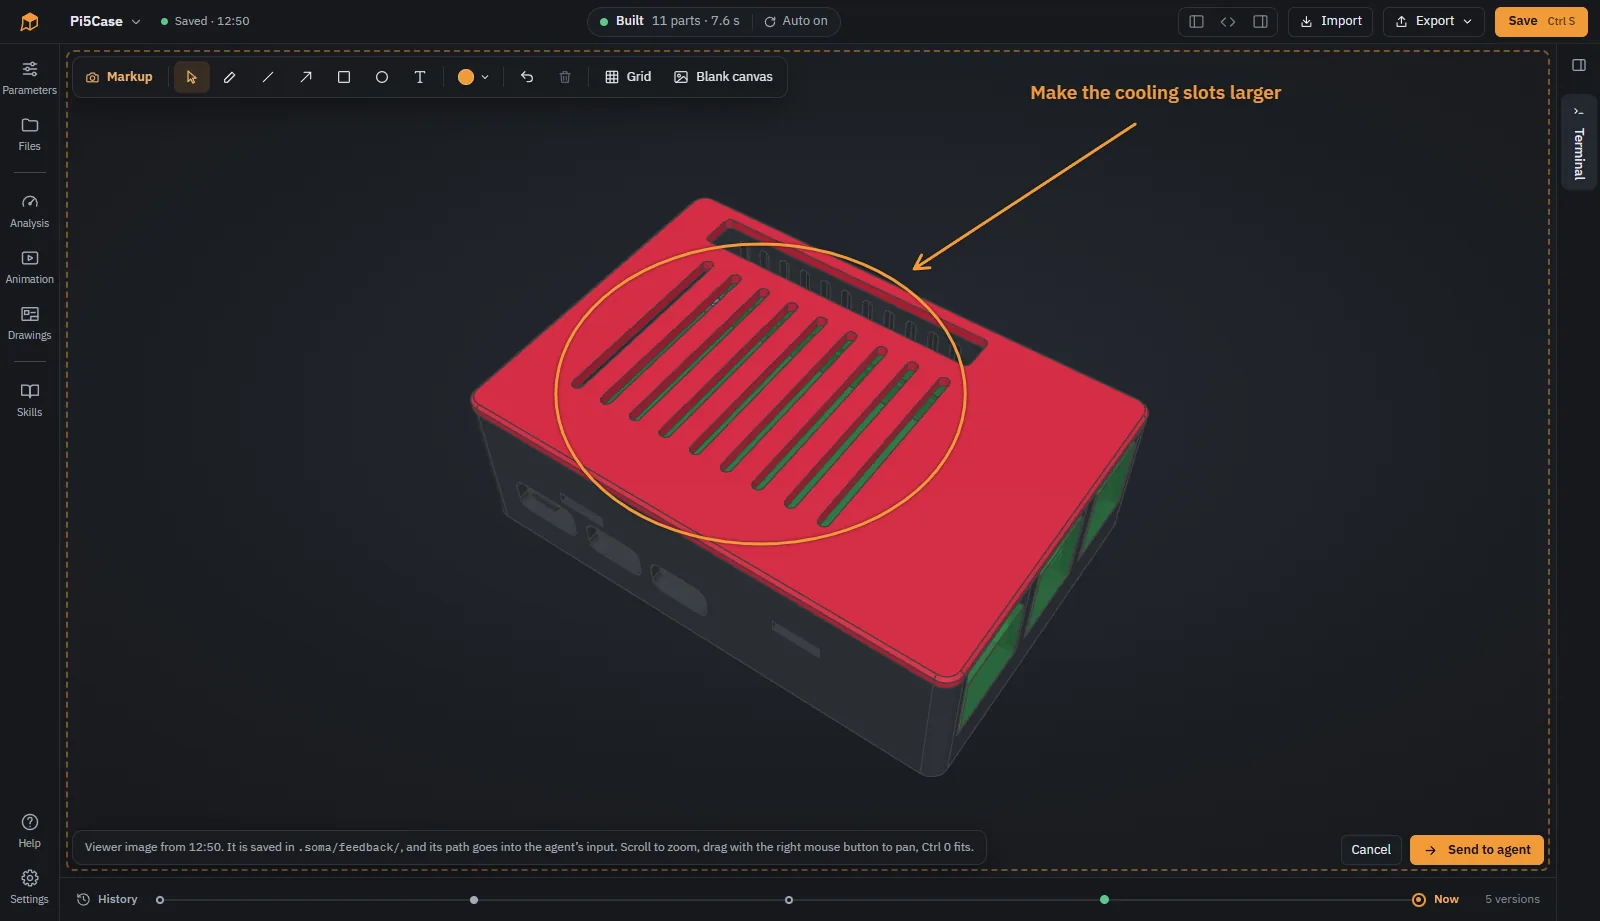
Task: Open the Drawings panel
Action: point(30,323)
